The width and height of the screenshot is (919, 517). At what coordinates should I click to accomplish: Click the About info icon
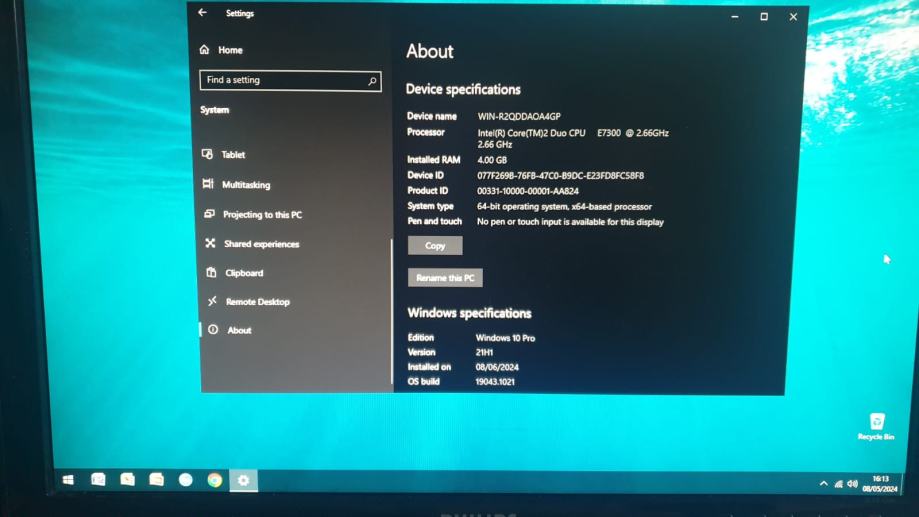coord(213,329)
